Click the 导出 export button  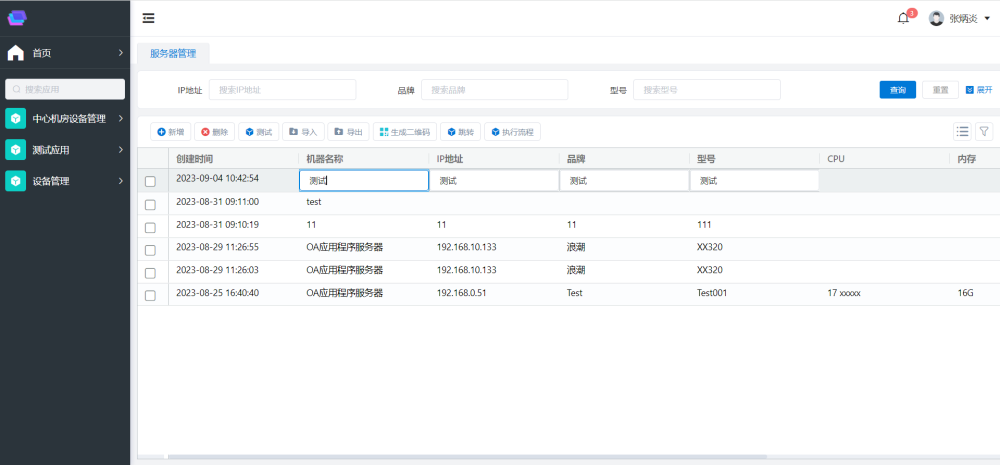pyautogui.click(x=348, y=132)
